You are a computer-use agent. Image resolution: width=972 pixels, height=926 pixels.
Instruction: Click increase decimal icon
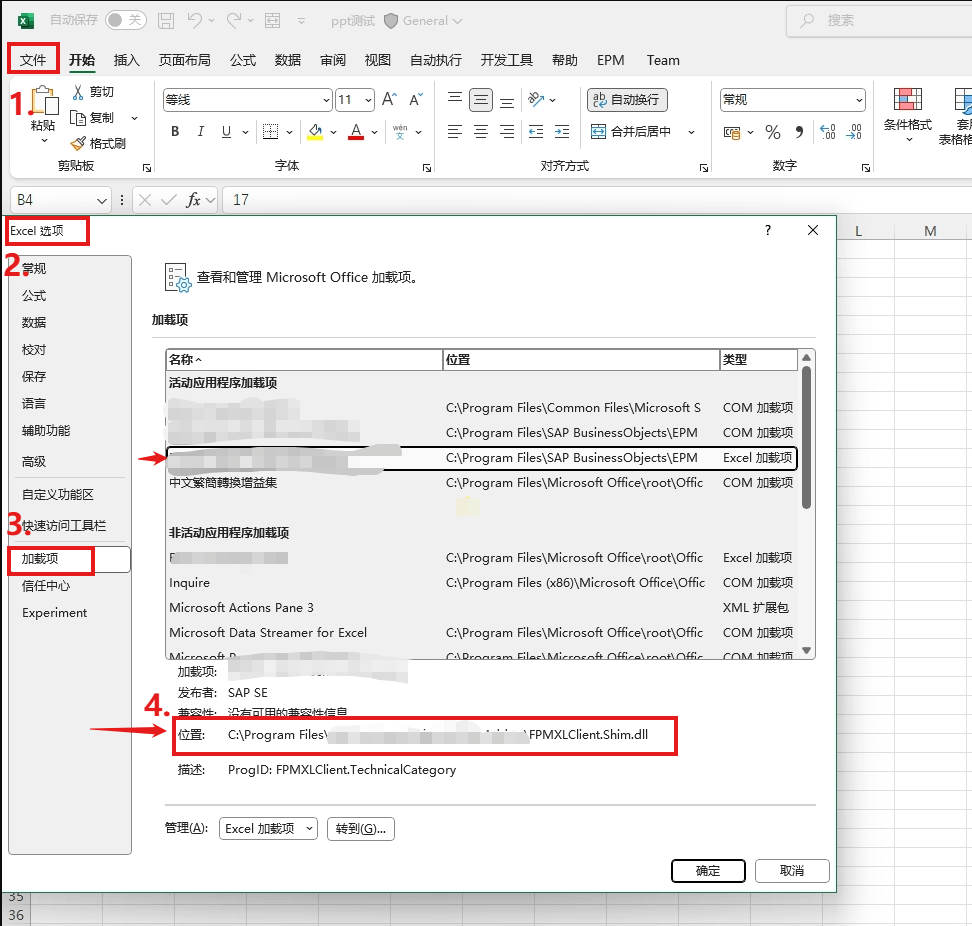[828, 132]
